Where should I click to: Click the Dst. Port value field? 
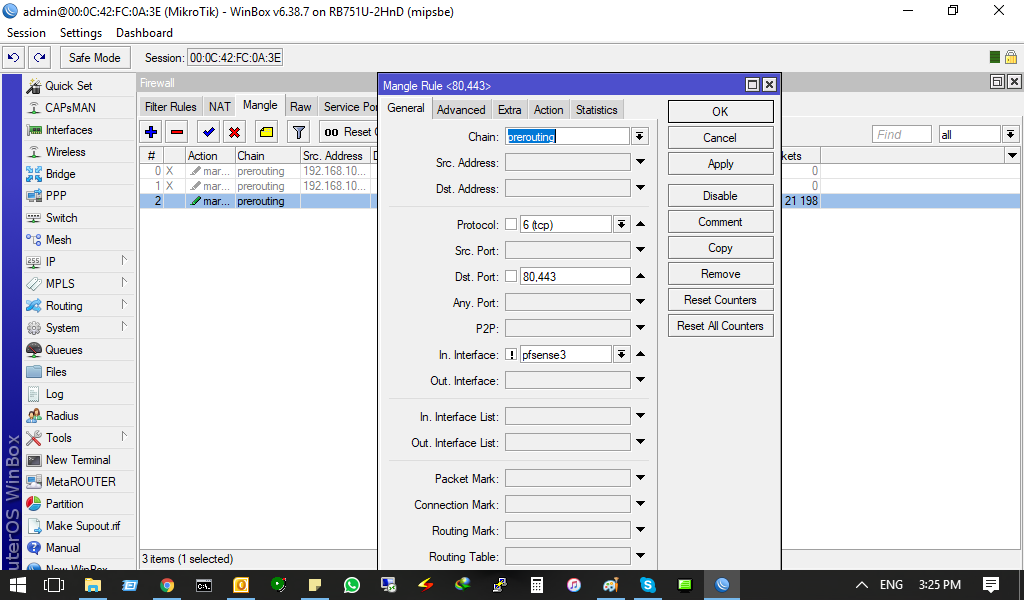pos(575,276)
